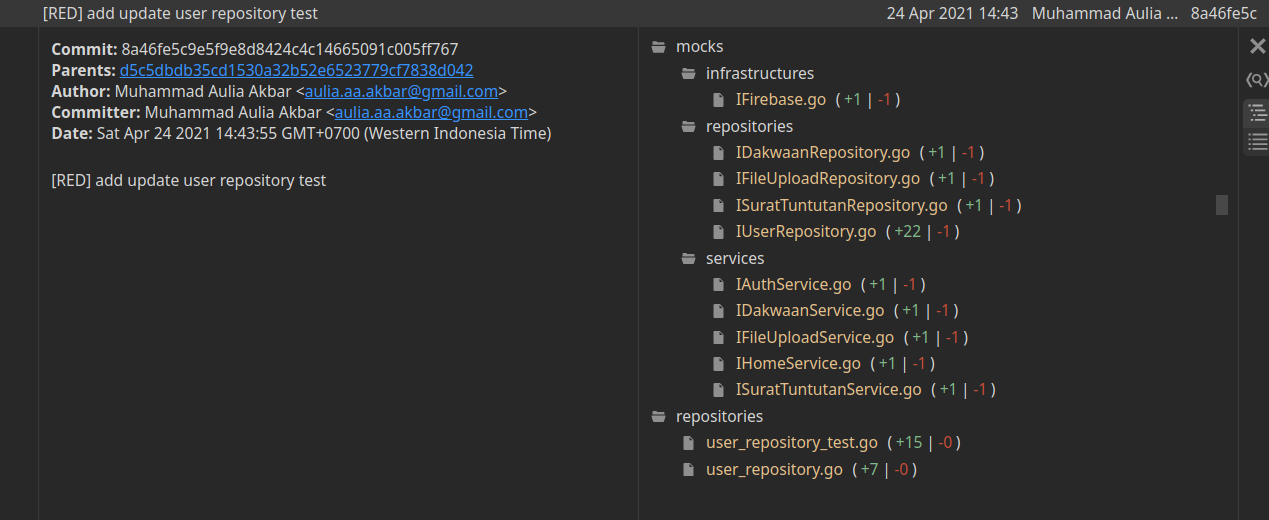Open parent commit hash d5c5dbdb link
This screenshot has height=520, width=1269.
click(296, 70)
